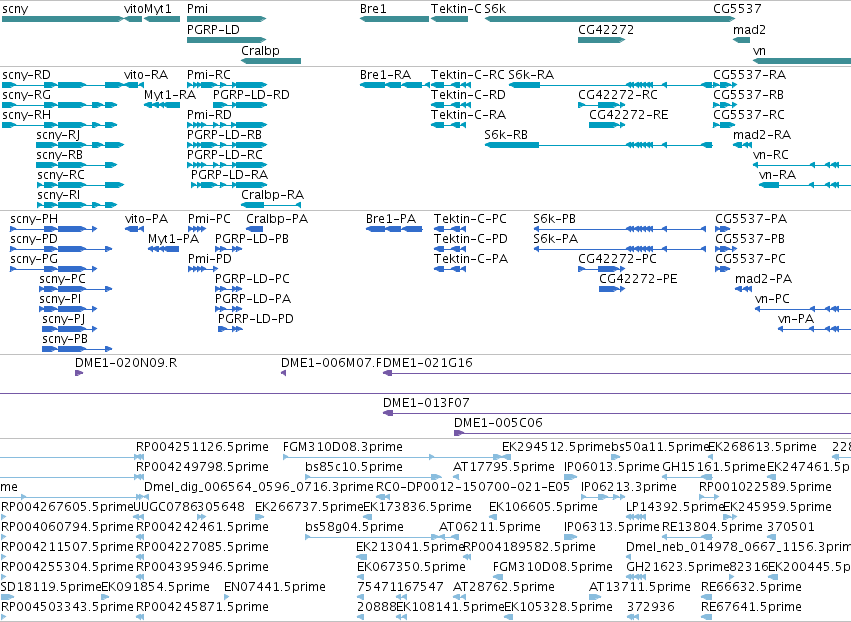
Task: Select transcript scny-RD
Action: pos(27,75)
